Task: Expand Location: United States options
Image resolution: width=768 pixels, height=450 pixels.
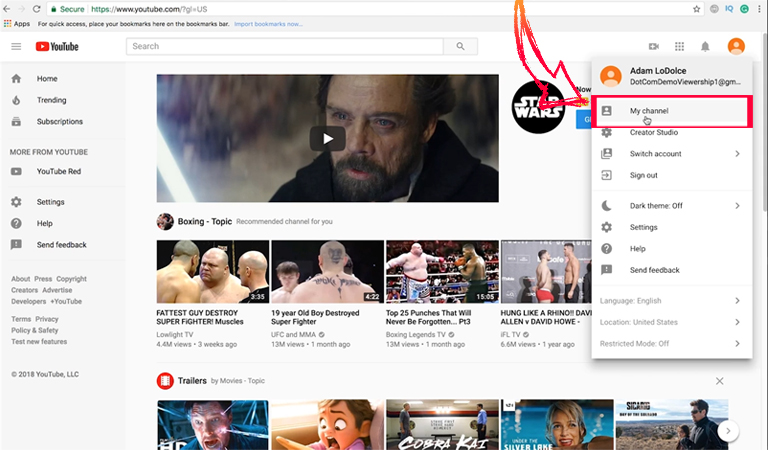Action: coord(737,322)
